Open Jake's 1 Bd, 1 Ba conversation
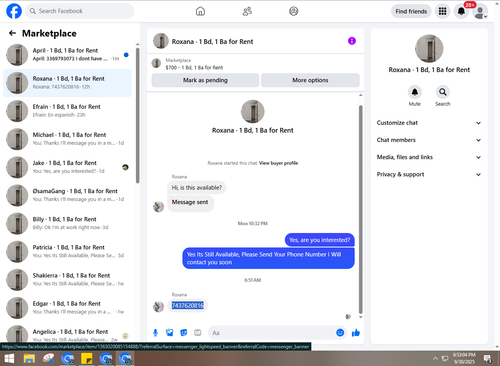Viewport: 500px width, 366px height. pos(67,167)
